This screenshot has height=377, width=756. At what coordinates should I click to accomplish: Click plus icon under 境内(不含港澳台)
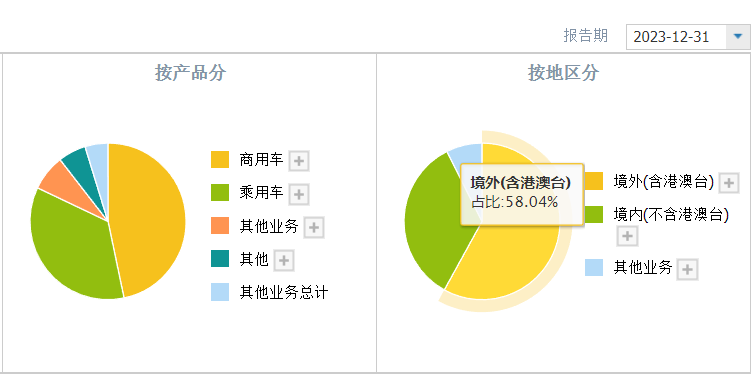627,236
